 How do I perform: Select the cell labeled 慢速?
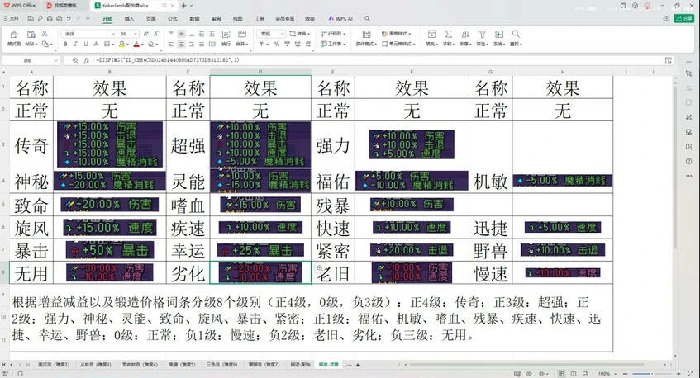tap(491, 273)
